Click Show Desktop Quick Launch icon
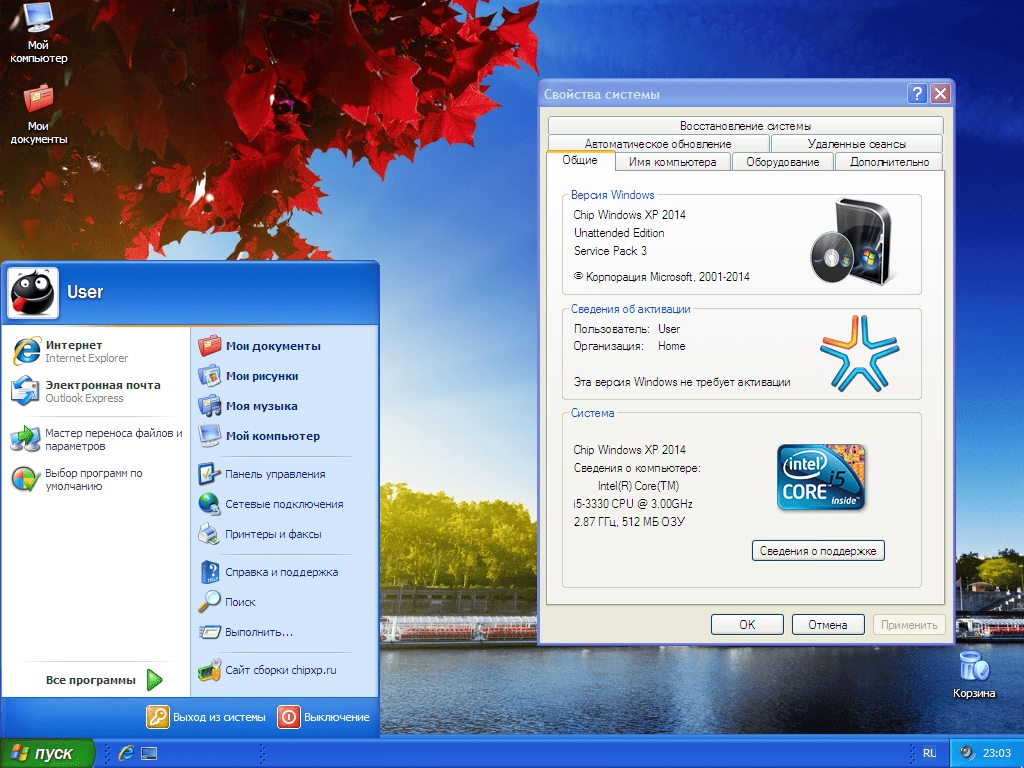The image size is (1024, 768). click(x=149, y=754)
